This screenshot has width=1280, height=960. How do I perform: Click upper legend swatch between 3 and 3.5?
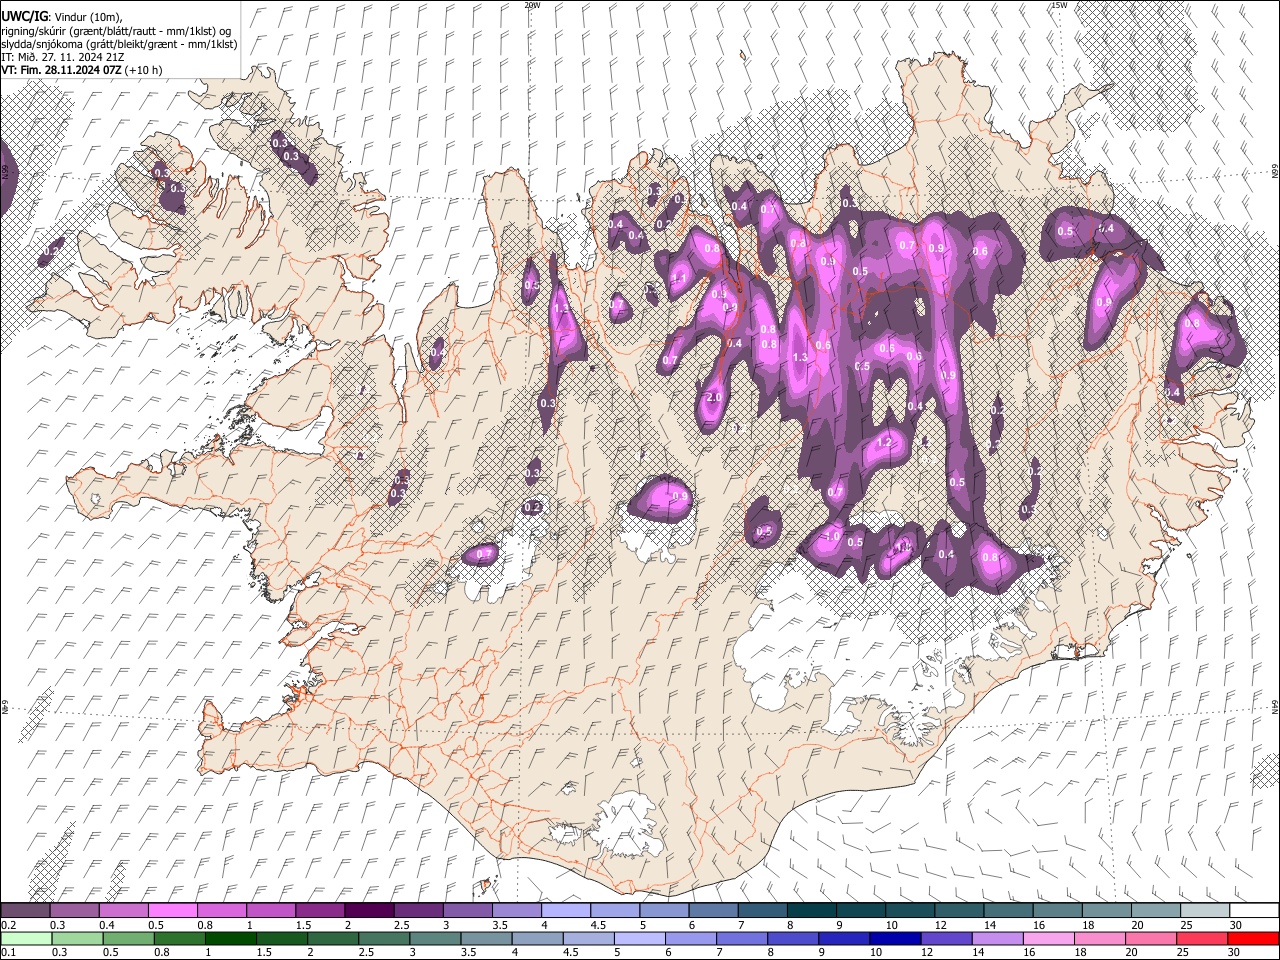tap(467, 911)
